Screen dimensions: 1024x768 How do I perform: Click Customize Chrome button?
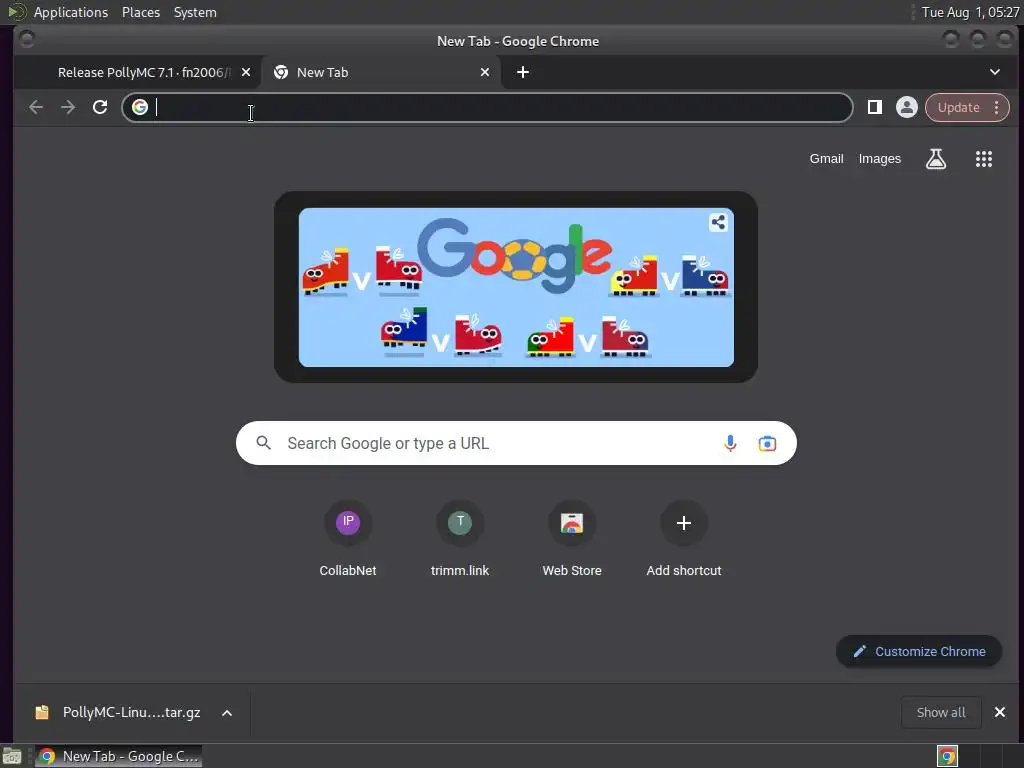(919, 652)
